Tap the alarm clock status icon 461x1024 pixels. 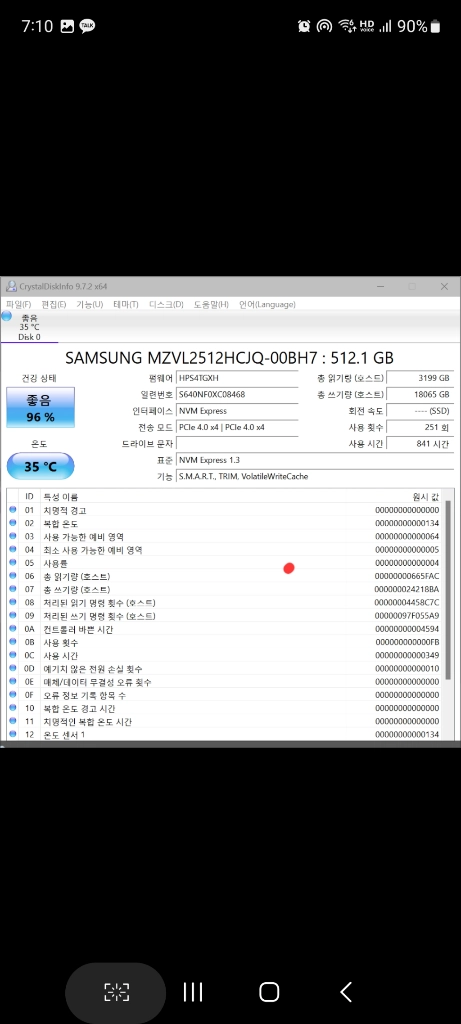pos(304,26)
